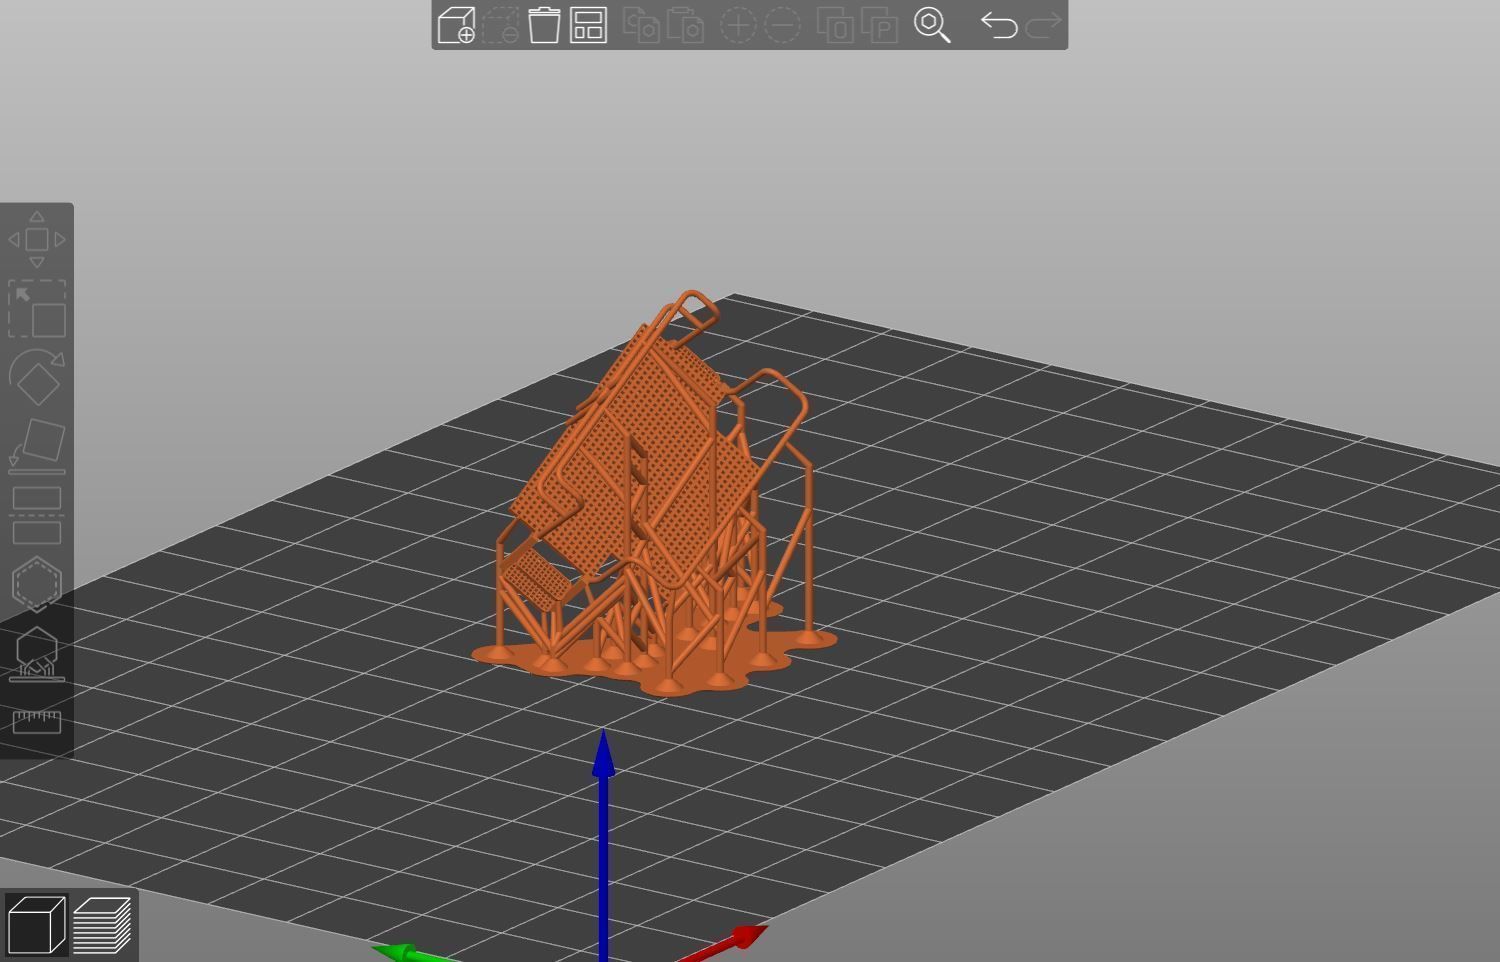
Task: Click the Split to objects icon
Action: [x=835, y=25]
